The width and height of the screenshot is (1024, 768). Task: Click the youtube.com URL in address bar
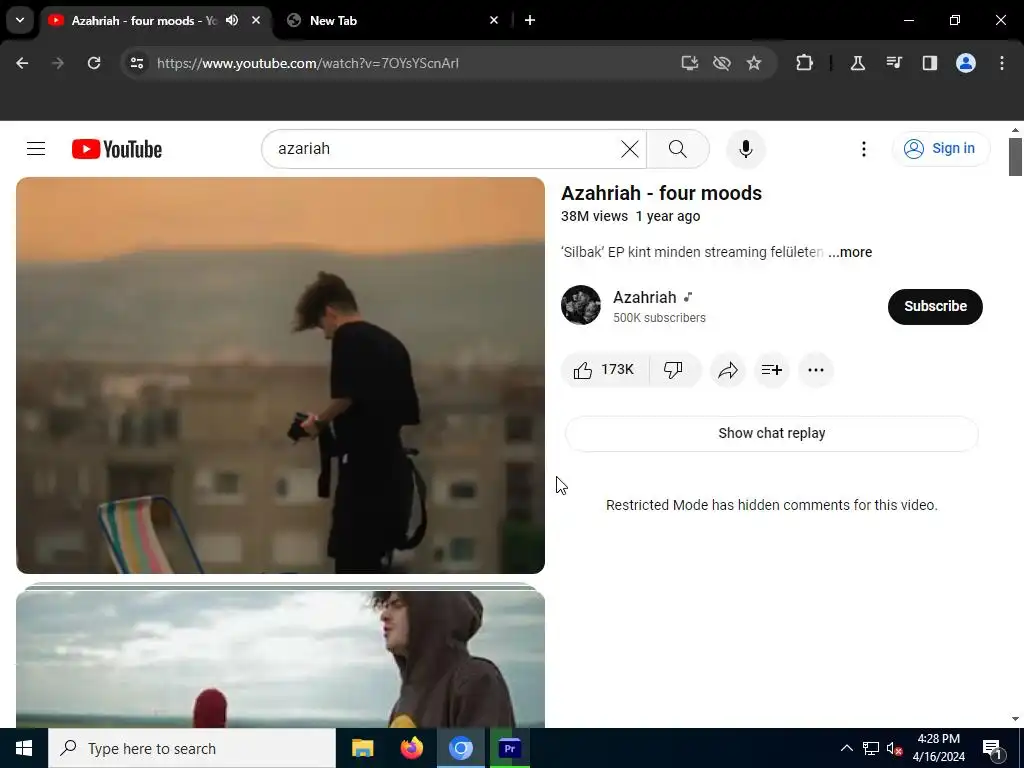(308, 63)
